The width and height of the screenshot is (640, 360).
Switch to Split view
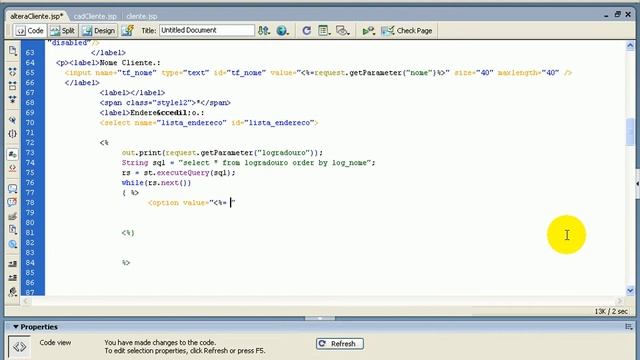click(x=62, y=31)
